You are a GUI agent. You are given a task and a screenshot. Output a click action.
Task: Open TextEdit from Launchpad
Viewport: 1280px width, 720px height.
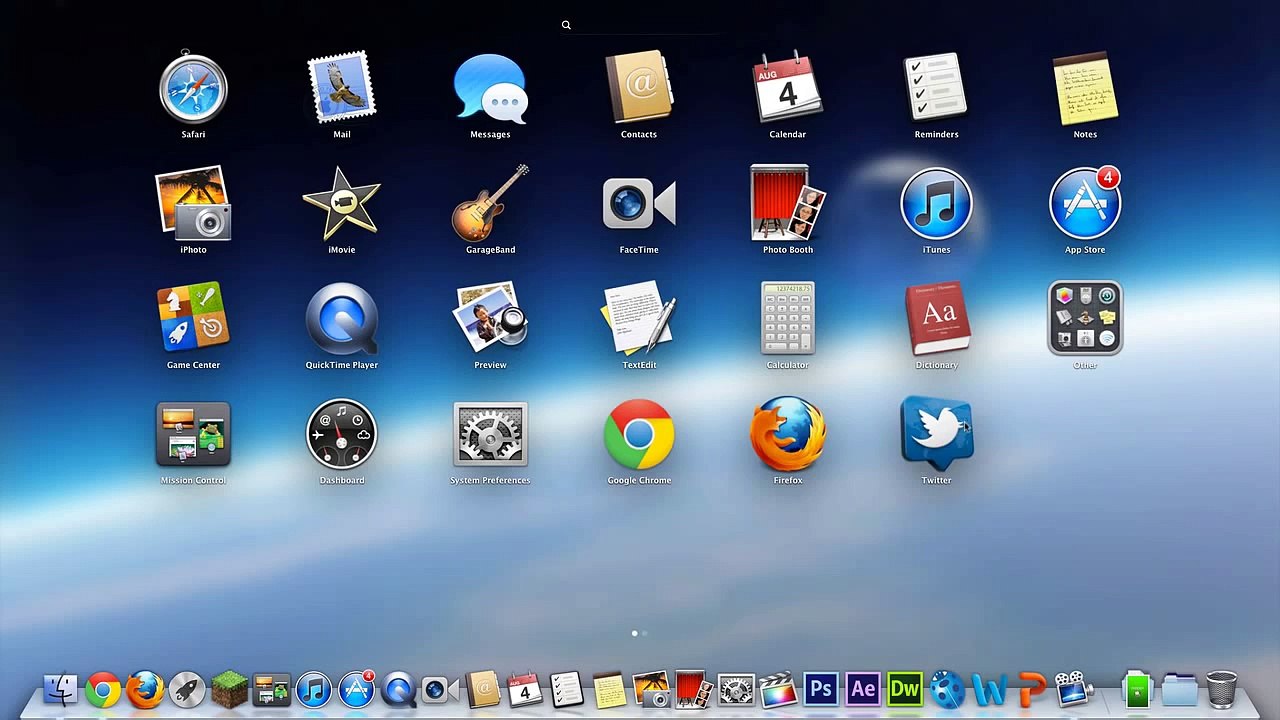639,319
